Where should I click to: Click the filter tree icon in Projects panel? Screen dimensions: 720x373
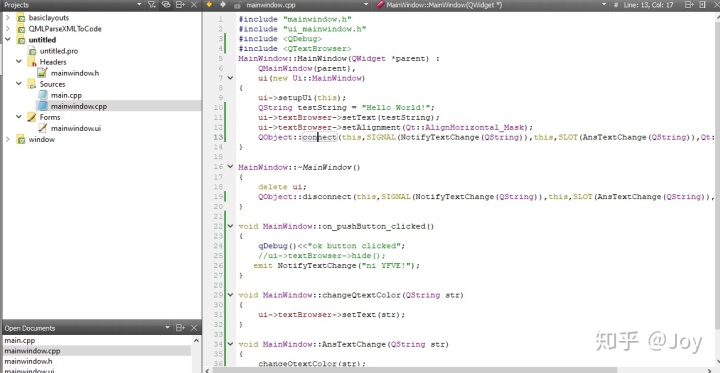click(152, 5)
